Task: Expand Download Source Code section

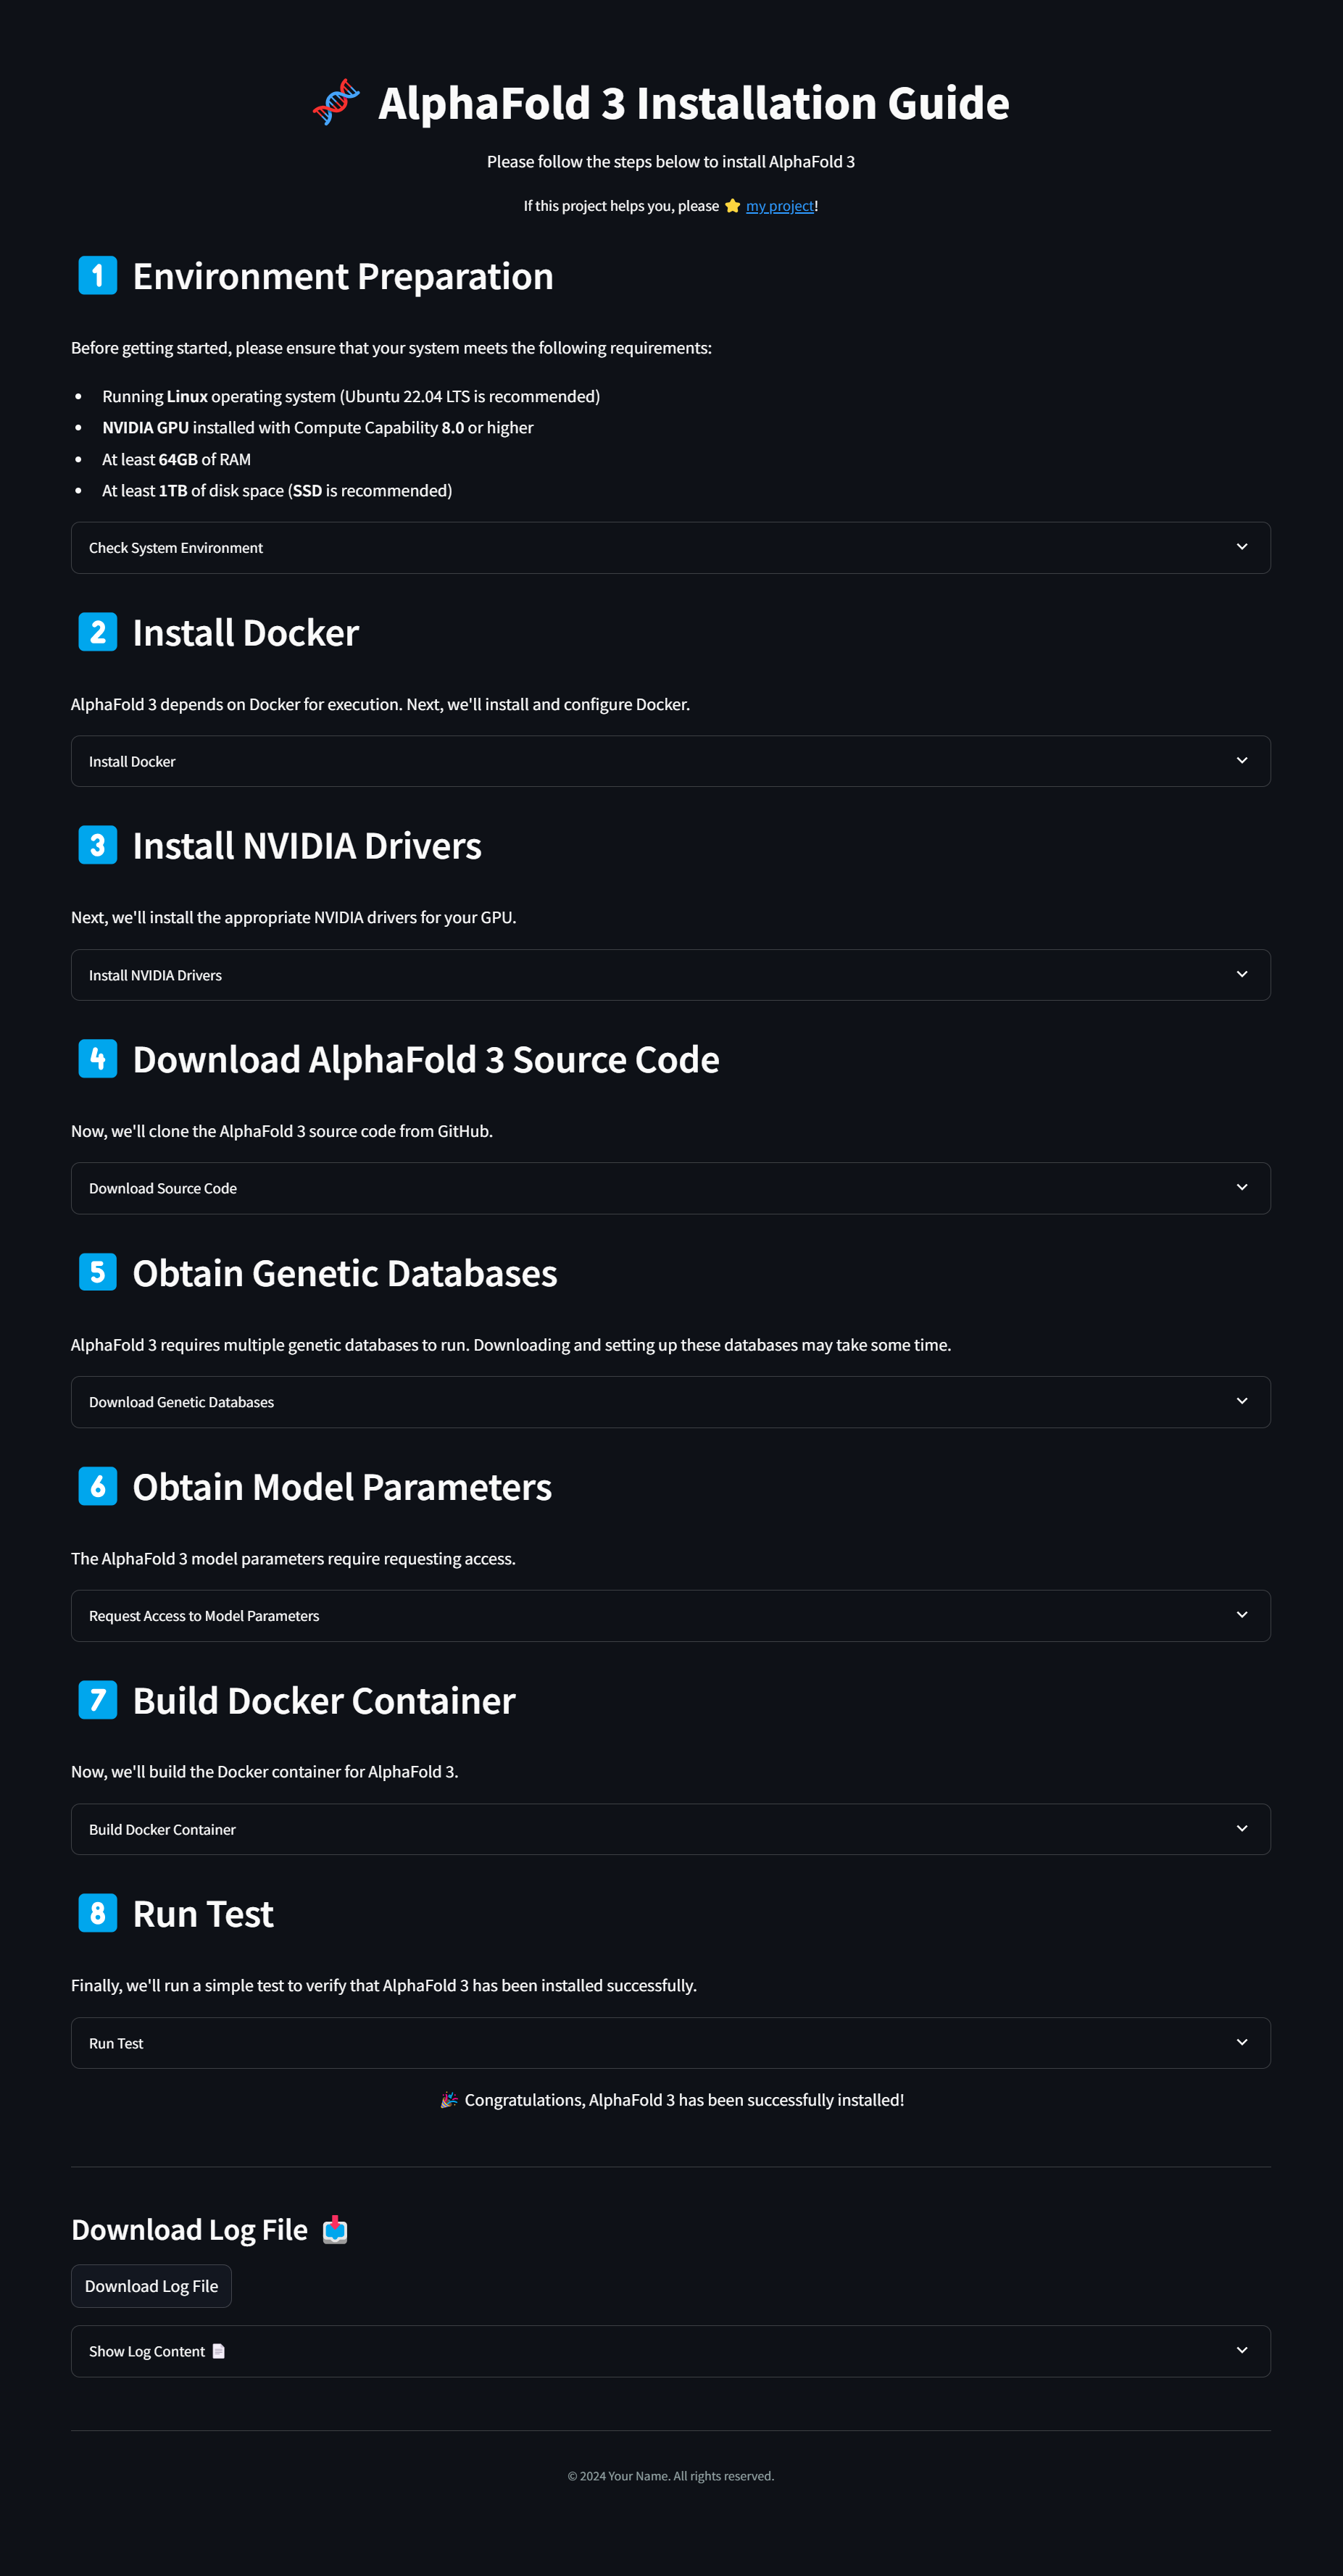Action: [670, 1188]
